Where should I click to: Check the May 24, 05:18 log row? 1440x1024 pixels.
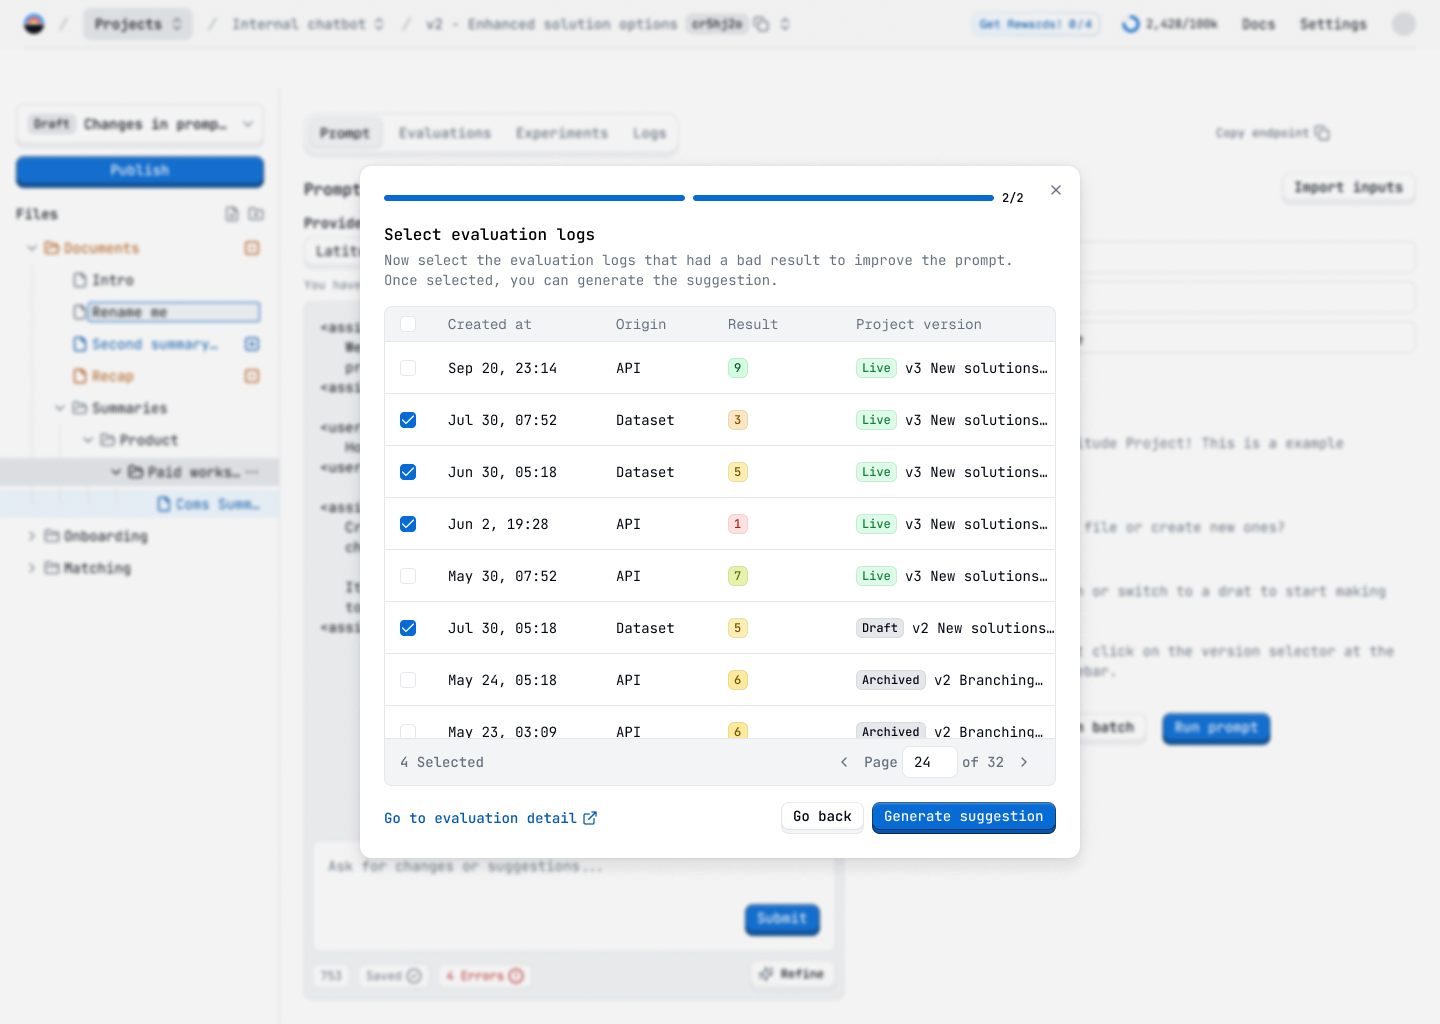click(408, 680)
